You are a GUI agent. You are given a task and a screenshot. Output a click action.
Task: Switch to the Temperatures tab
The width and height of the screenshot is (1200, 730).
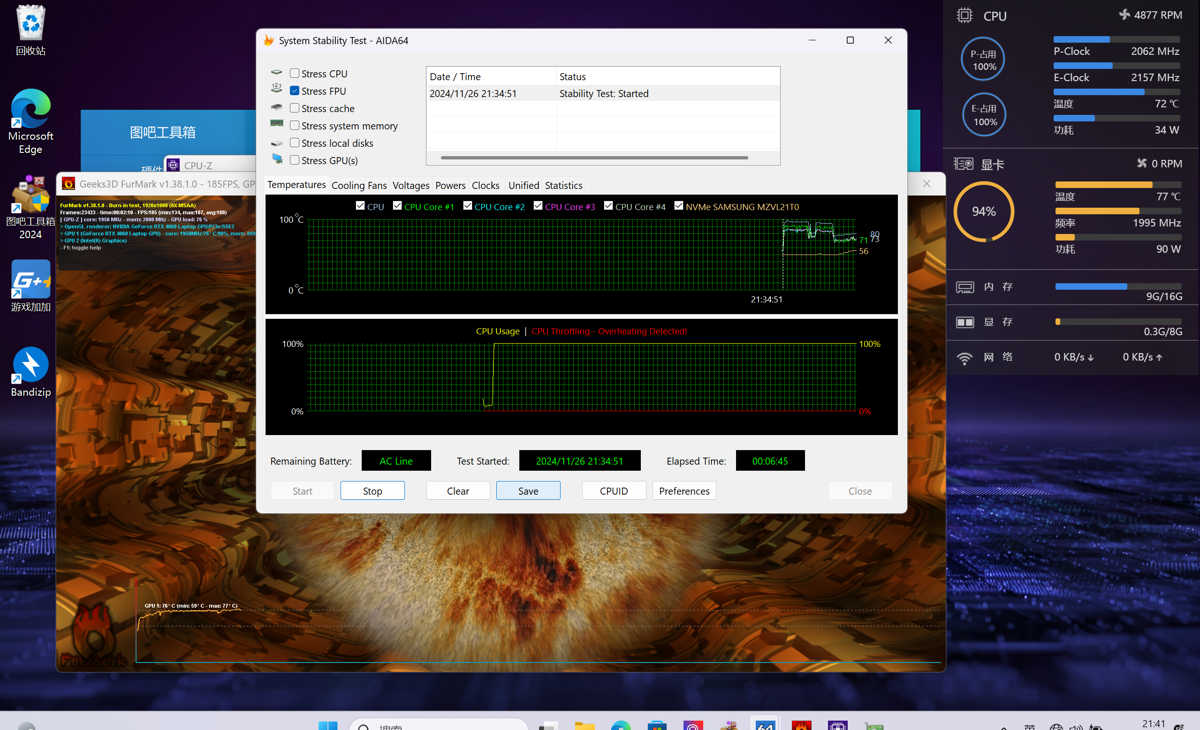pyautogui.click(x=297, y=185)
